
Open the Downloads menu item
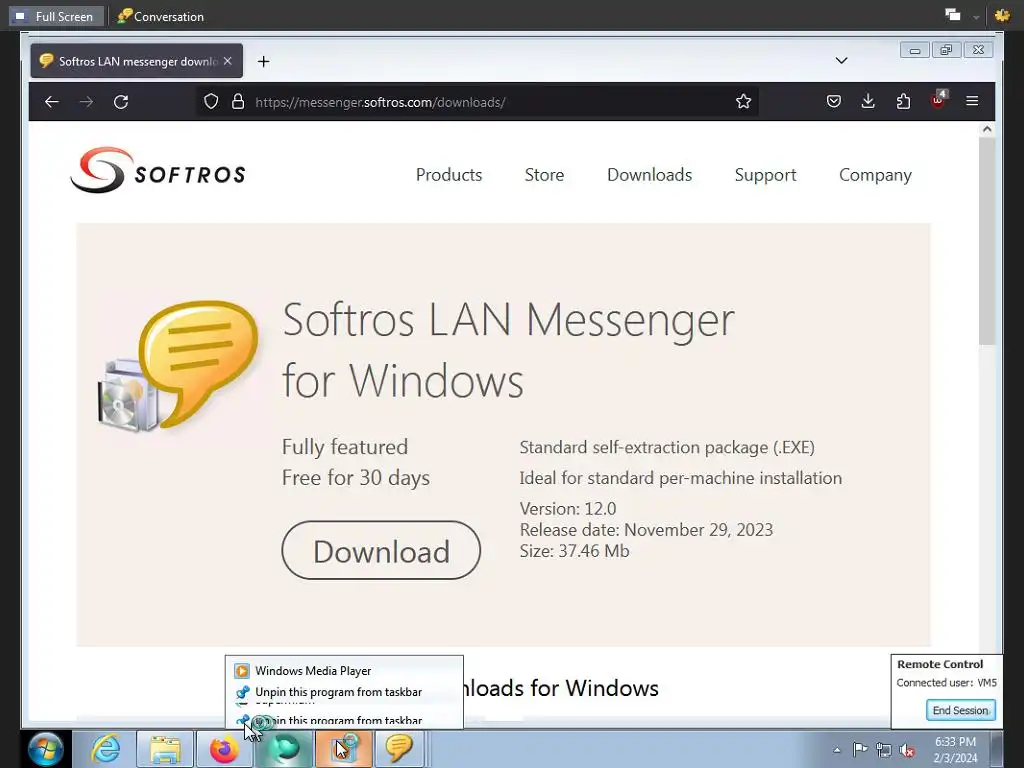[649, 175]
